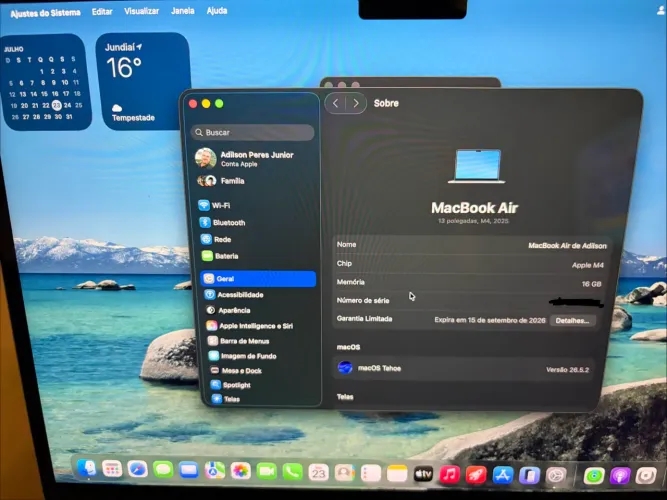The width and height of the screenshot is (667, 500).
Task: Open the Visualizar menu
Action: point(141,11)
